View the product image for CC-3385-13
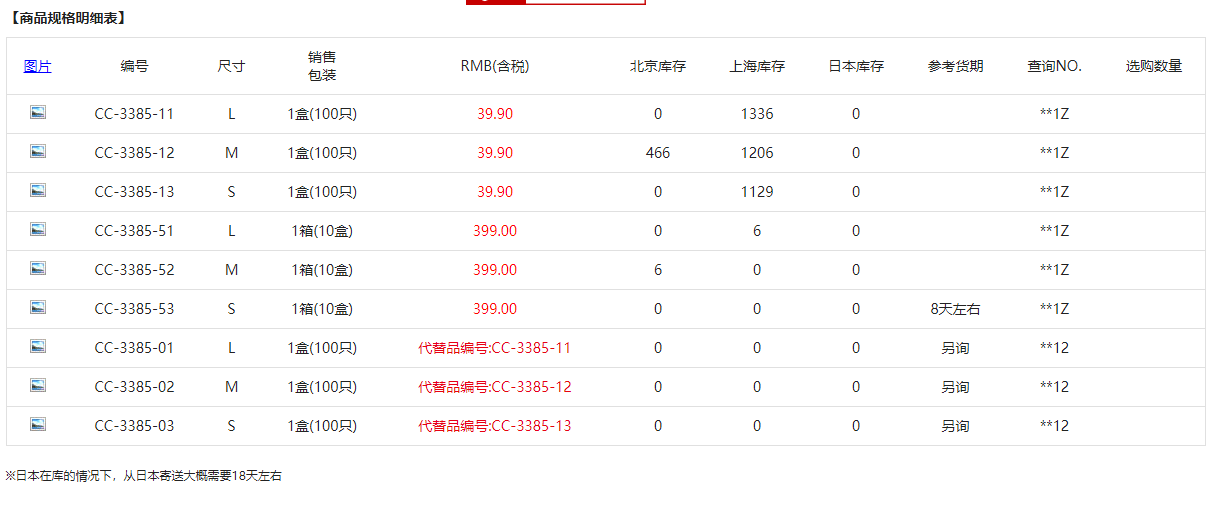Screen dimensions: 1209x505 pyautogui.click(x=38, y=191)
